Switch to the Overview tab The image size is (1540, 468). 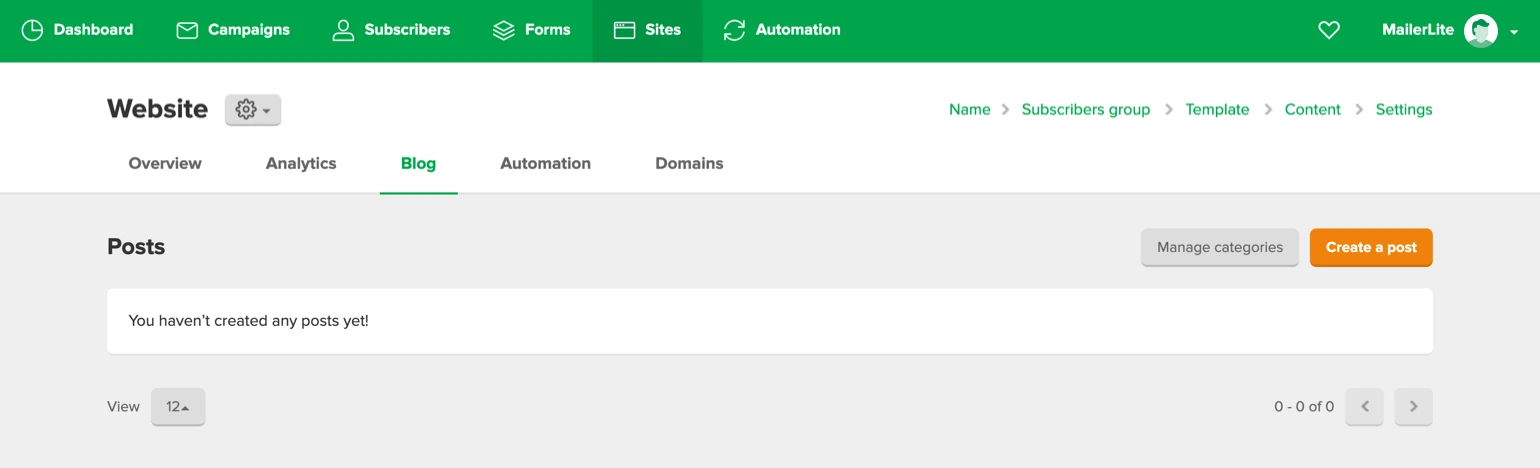pyautogui.click(x=165, y=163)
